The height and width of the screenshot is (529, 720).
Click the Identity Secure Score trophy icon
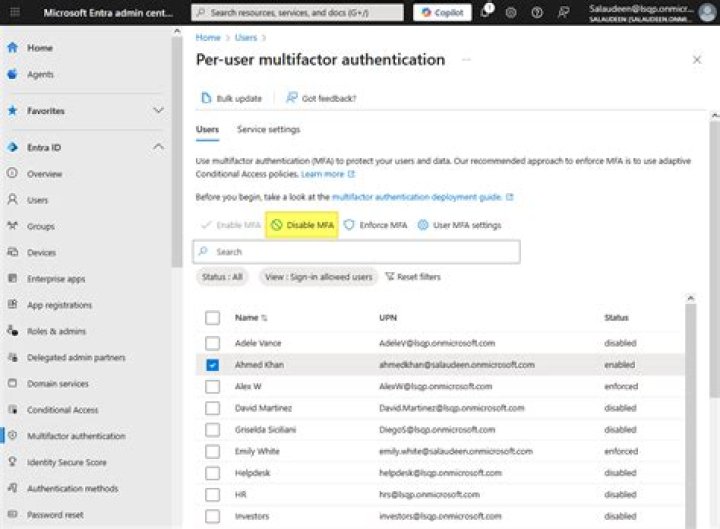pos(13,461)
